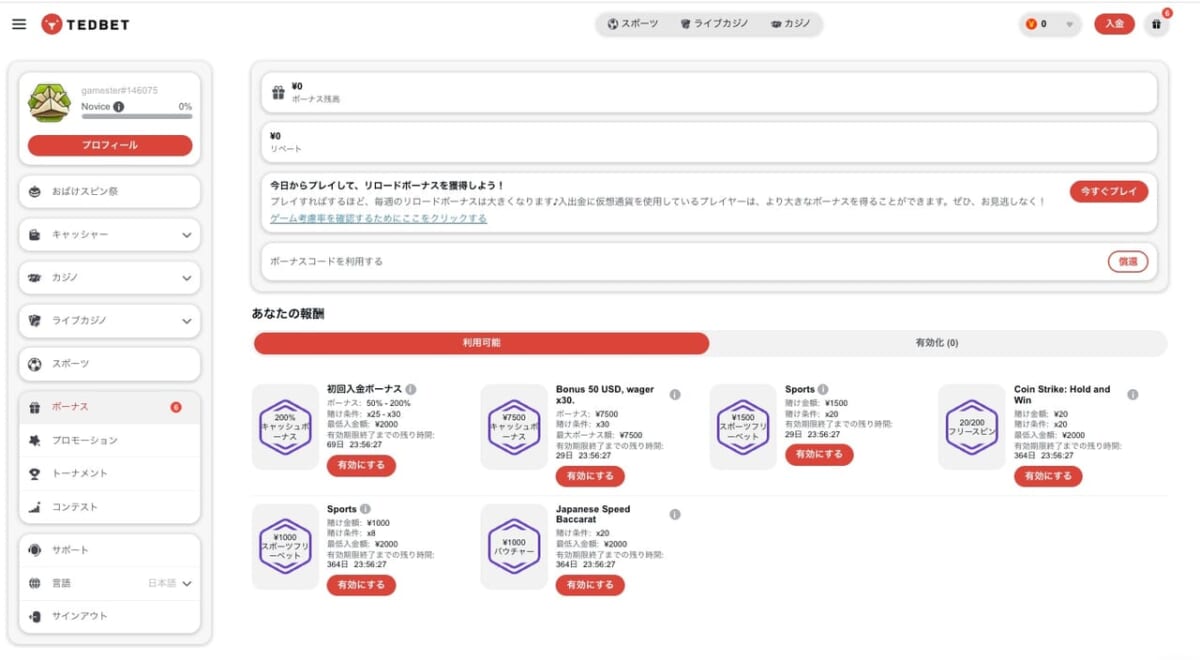
Task: Click サインアウト to sign out
Action: 109,616
